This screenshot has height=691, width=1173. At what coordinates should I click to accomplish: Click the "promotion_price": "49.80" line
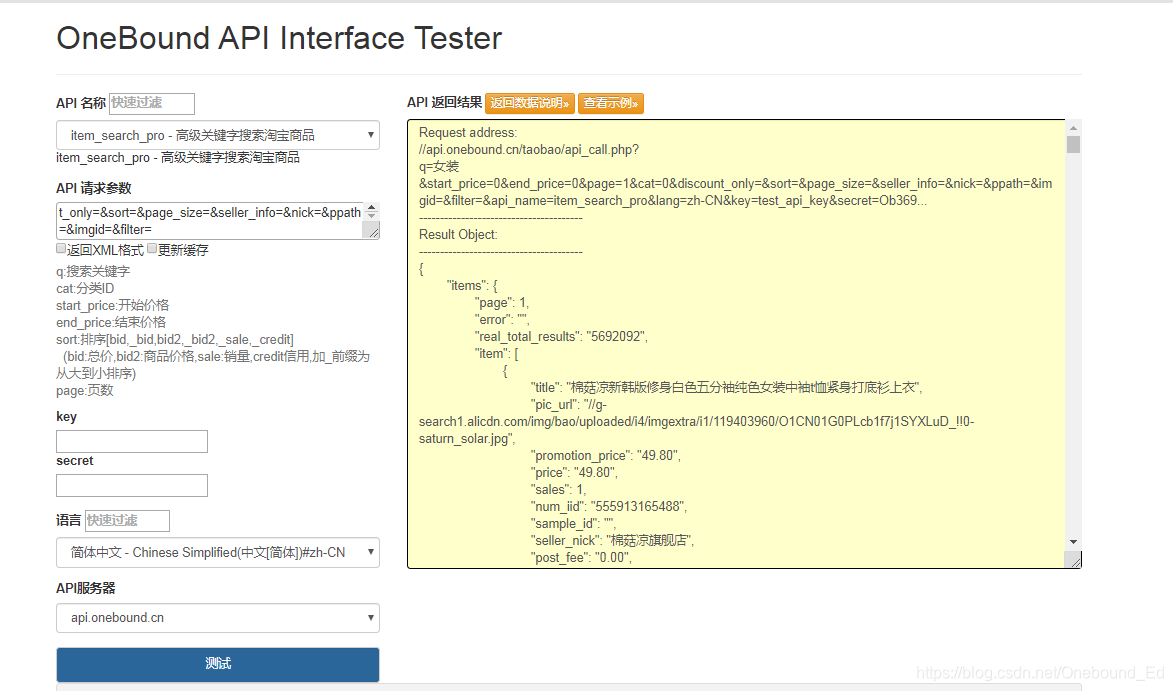(x=606, y=455)
